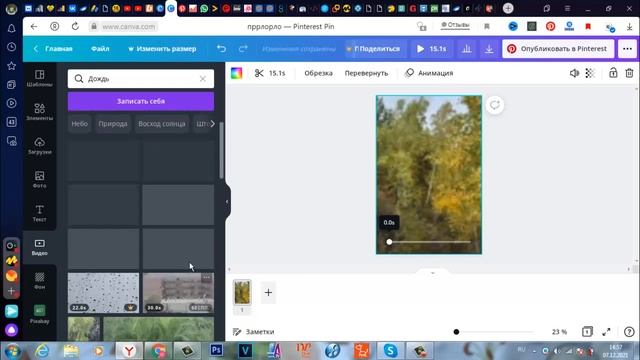Viewport: 640px width, 360px height.
Task: Open Animation (Анимация) option
Action: (429, 73)
